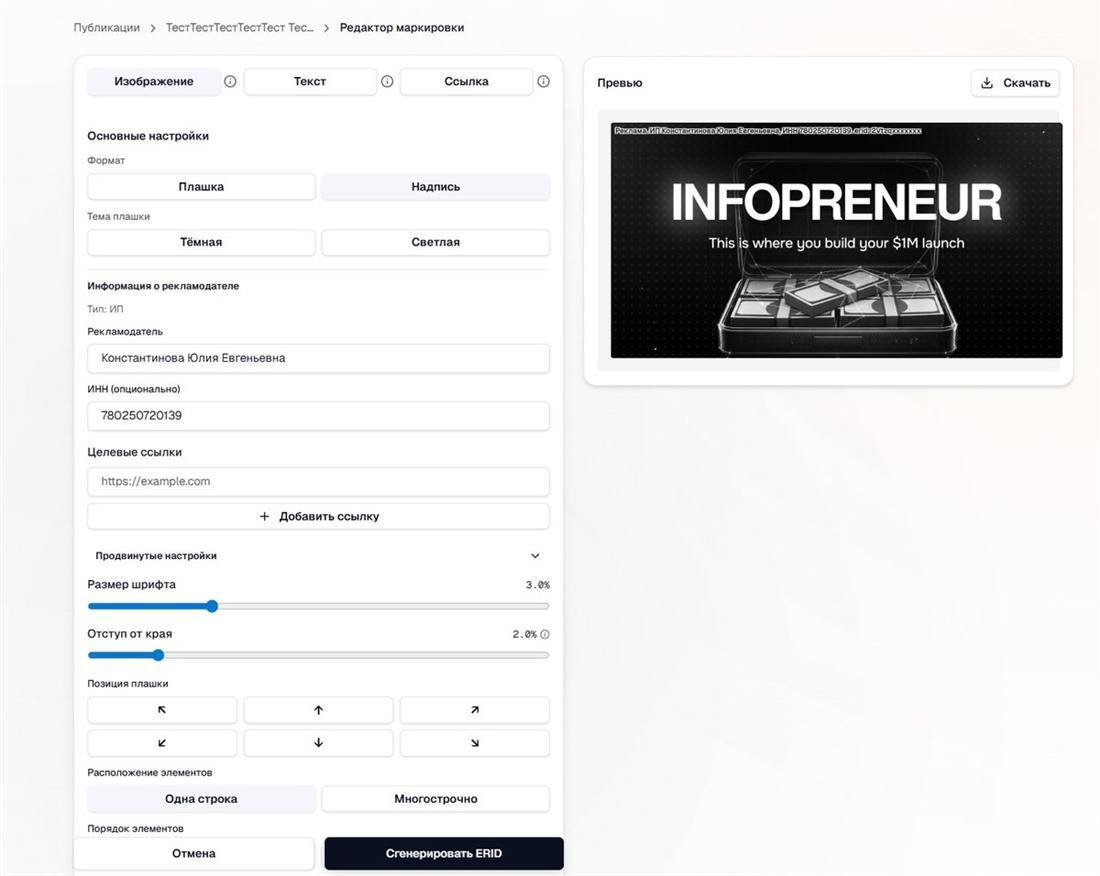Click info icon next to Изображение tab
Image resolution: width=1100 pixels, height=876 pixels.
[x=230, y=81]
